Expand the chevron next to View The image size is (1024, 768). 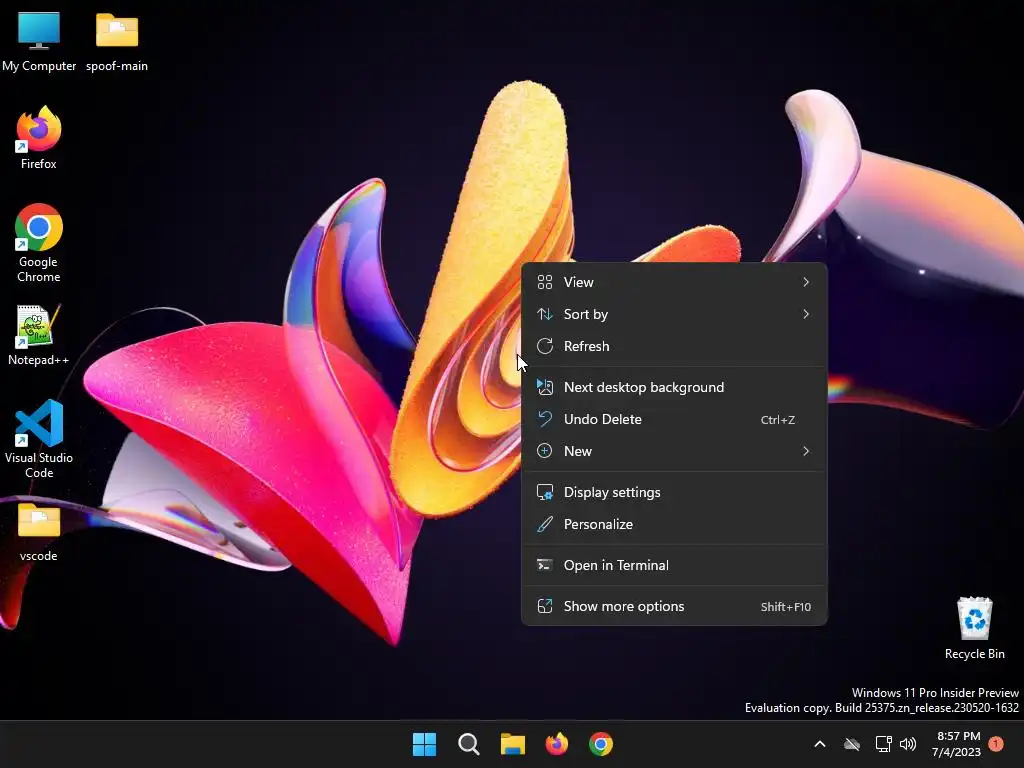(806, 282)
